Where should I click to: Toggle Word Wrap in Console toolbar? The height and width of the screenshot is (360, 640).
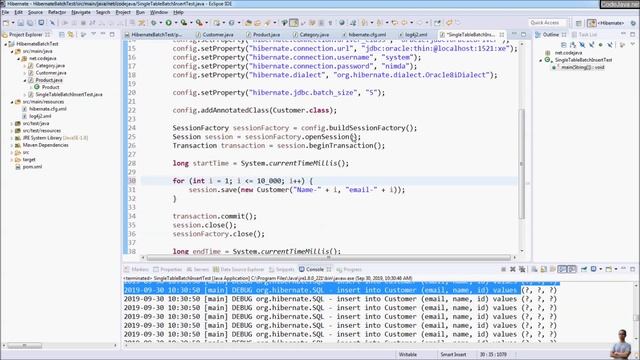[553, 269]
